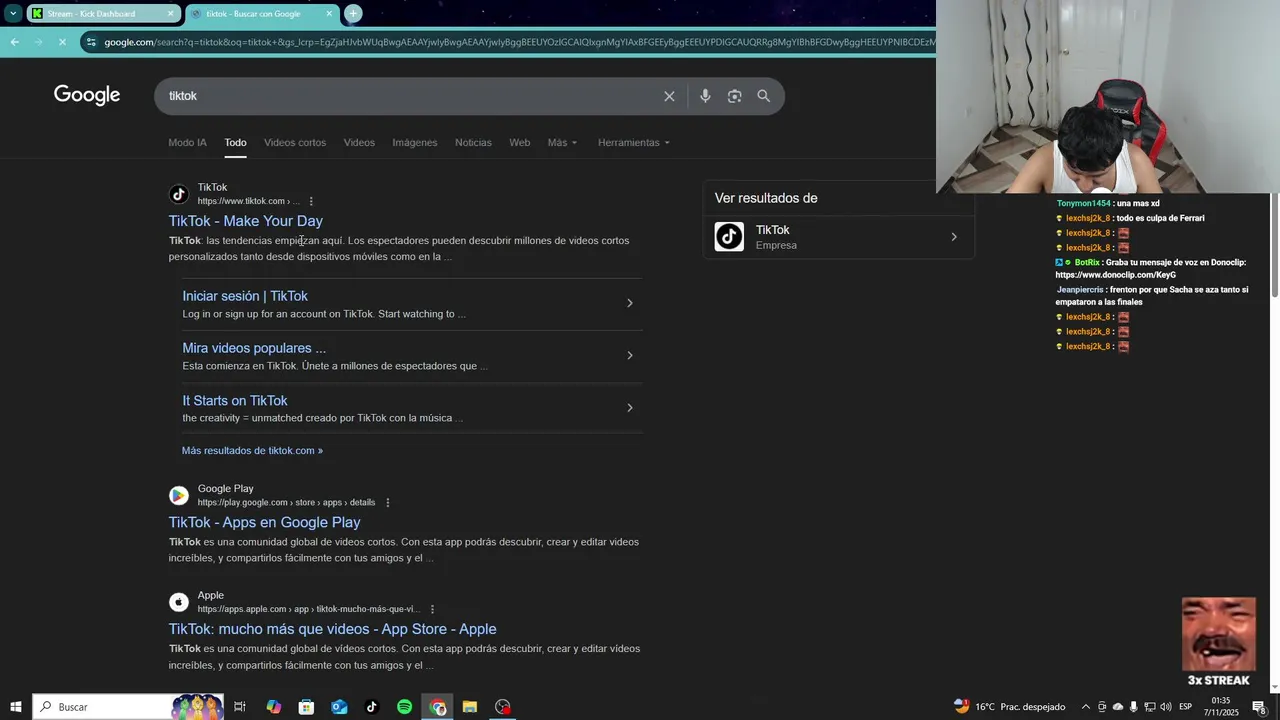The height and width of the screenshot is (720, 1280).
Task: Click the BotRix chat username
Action: (x=1087, y=262)
